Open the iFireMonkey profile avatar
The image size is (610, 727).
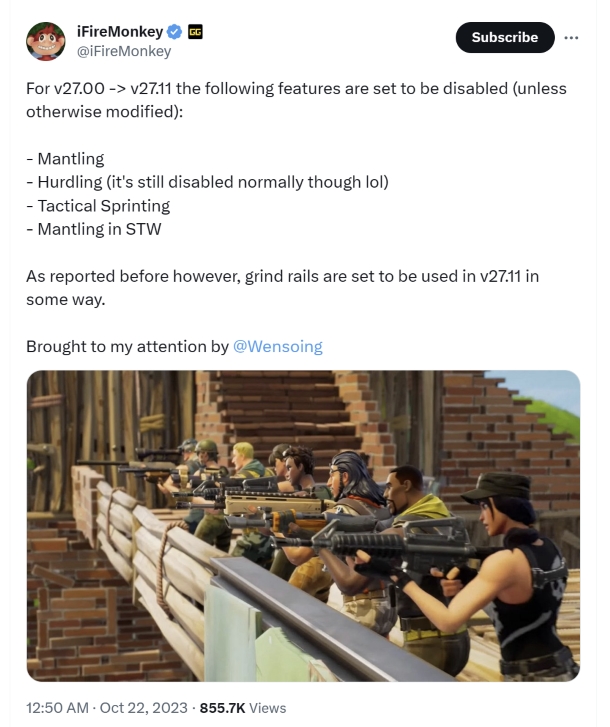tap(45, 41)
